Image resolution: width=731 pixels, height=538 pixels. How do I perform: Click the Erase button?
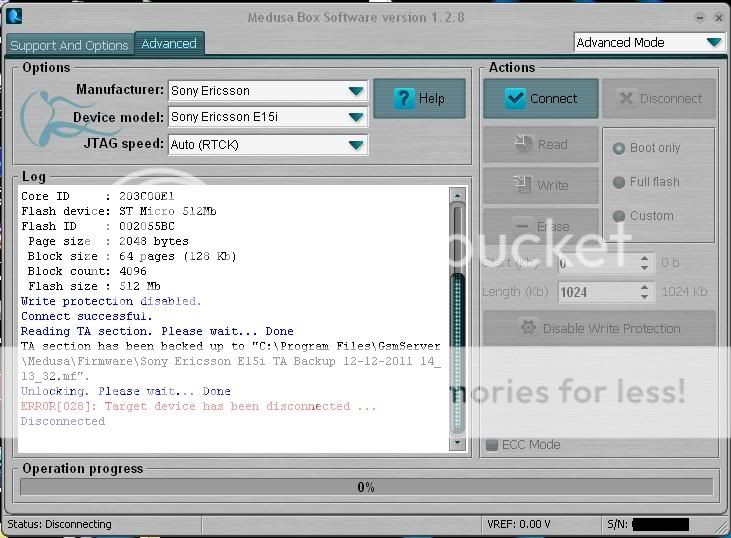click(541, 227)
